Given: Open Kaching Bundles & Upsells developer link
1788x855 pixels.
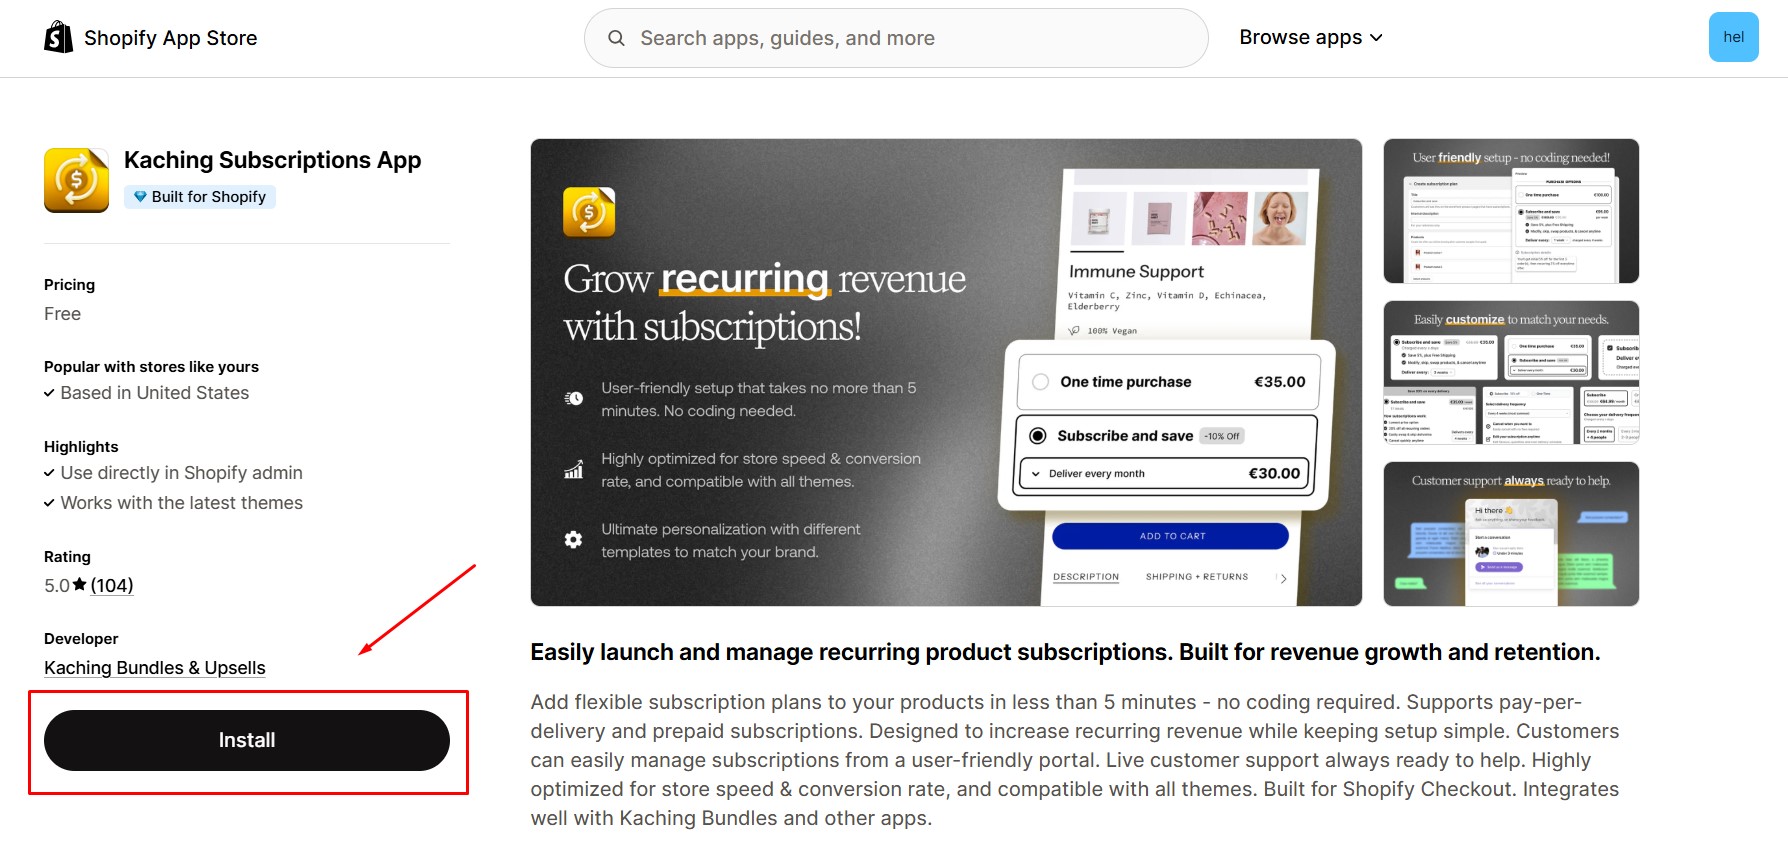Looking at the screenshot, I should click(155, 668).
